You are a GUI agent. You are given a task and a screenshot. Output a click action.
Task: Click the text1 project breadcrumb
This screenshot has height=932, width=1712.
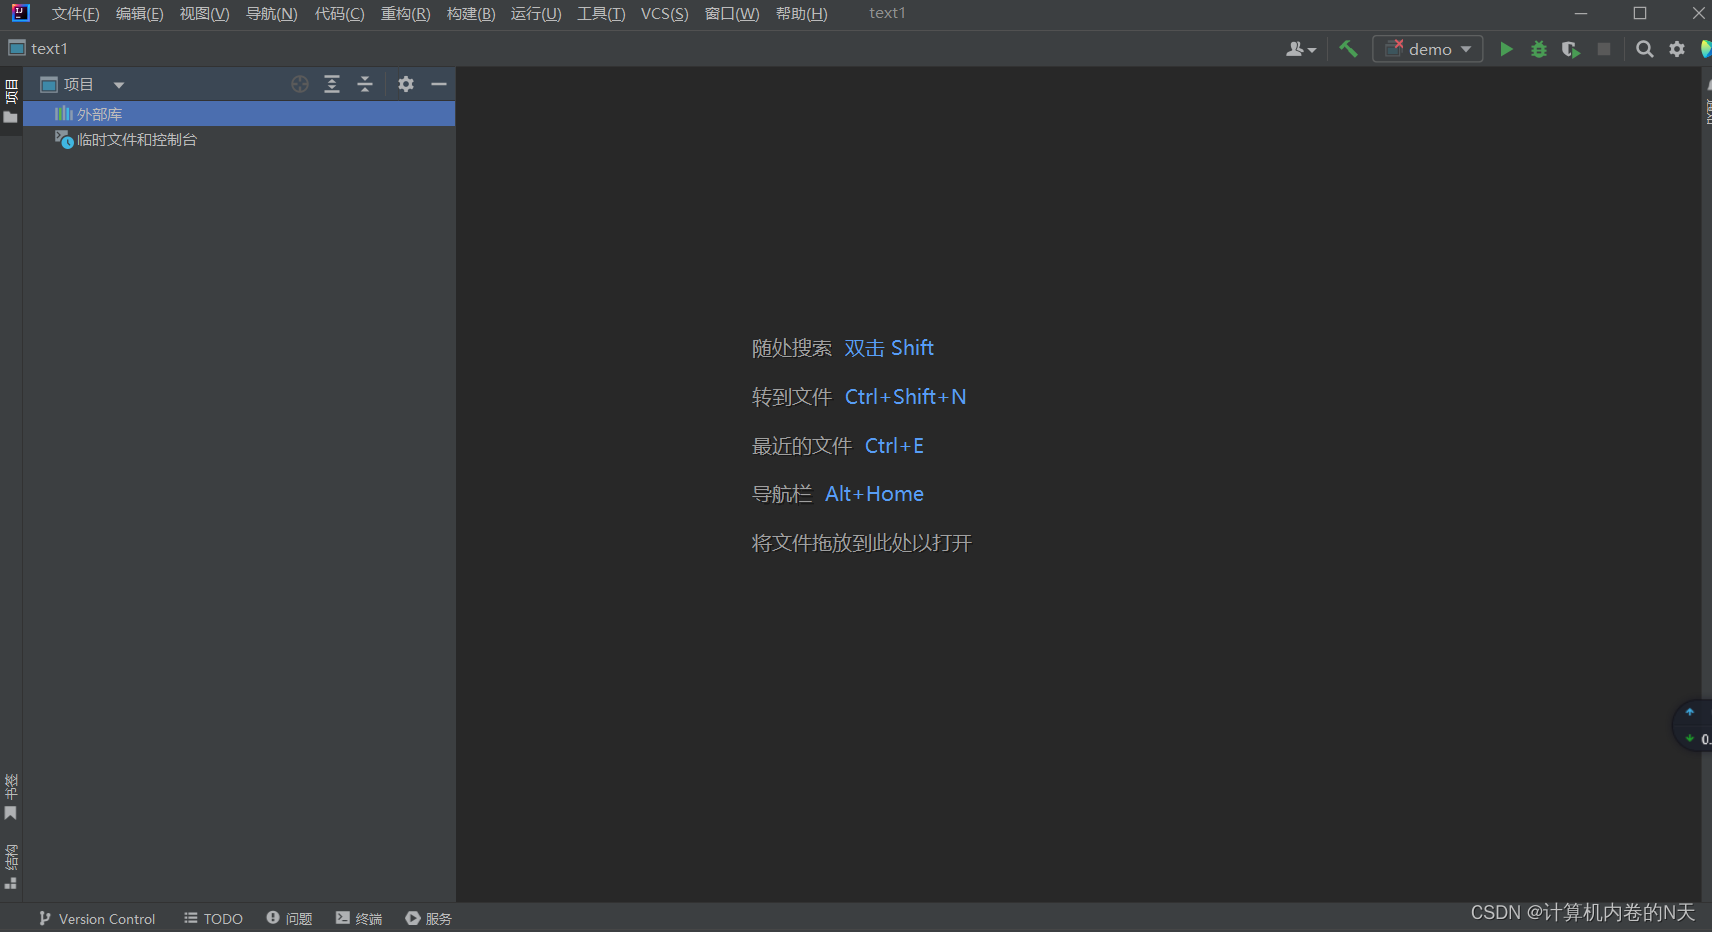click(38, 48)
